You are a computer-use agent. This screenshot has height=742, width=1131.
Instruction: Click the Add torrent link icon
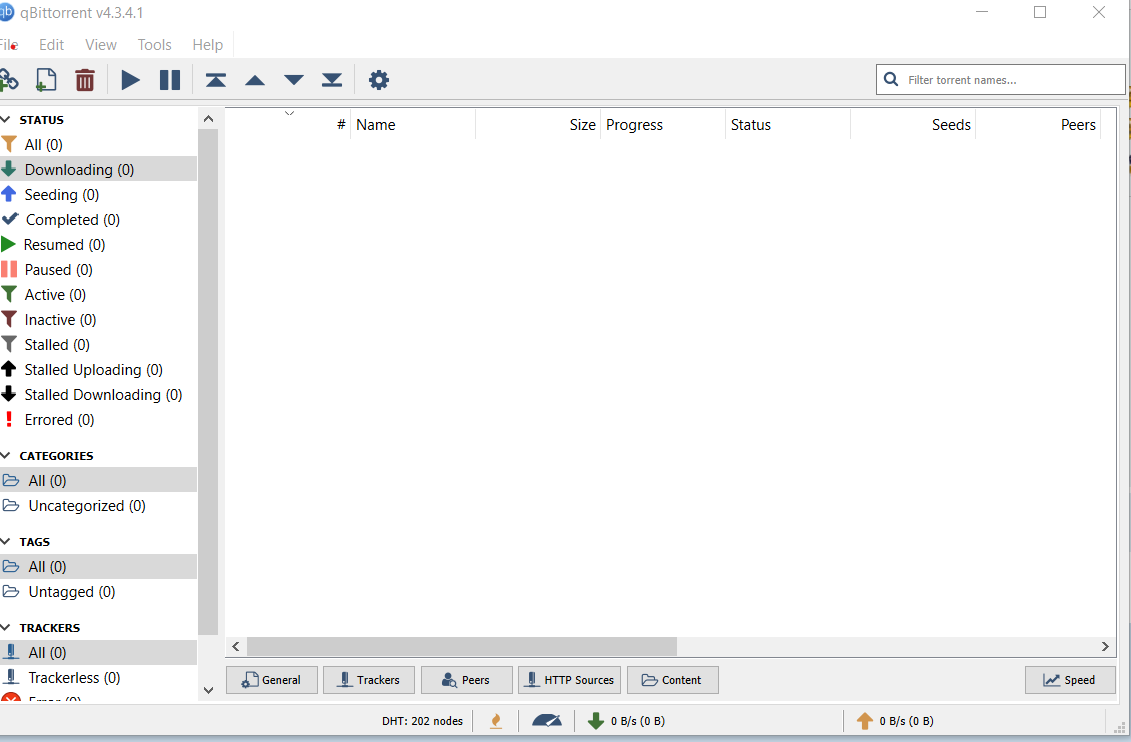[x=8, y=80]
